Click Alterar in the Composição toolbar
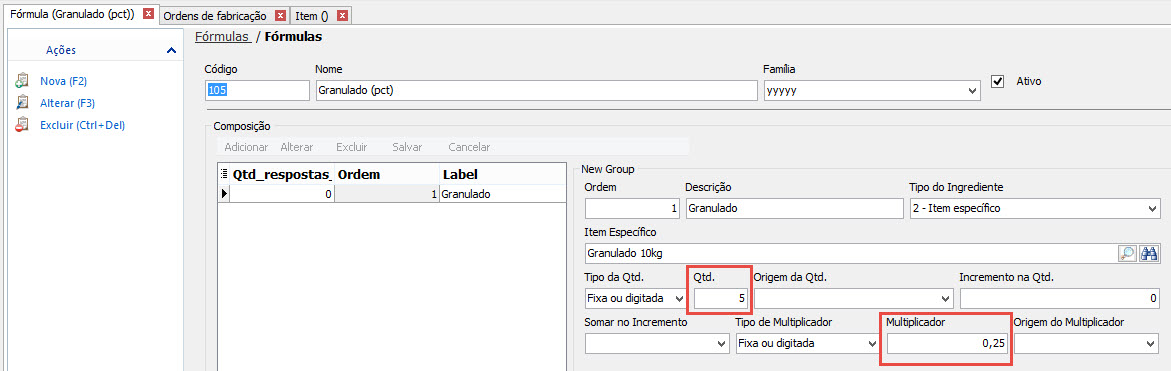Viewport: 1171px width, 371px height. [x=296, y=147]
